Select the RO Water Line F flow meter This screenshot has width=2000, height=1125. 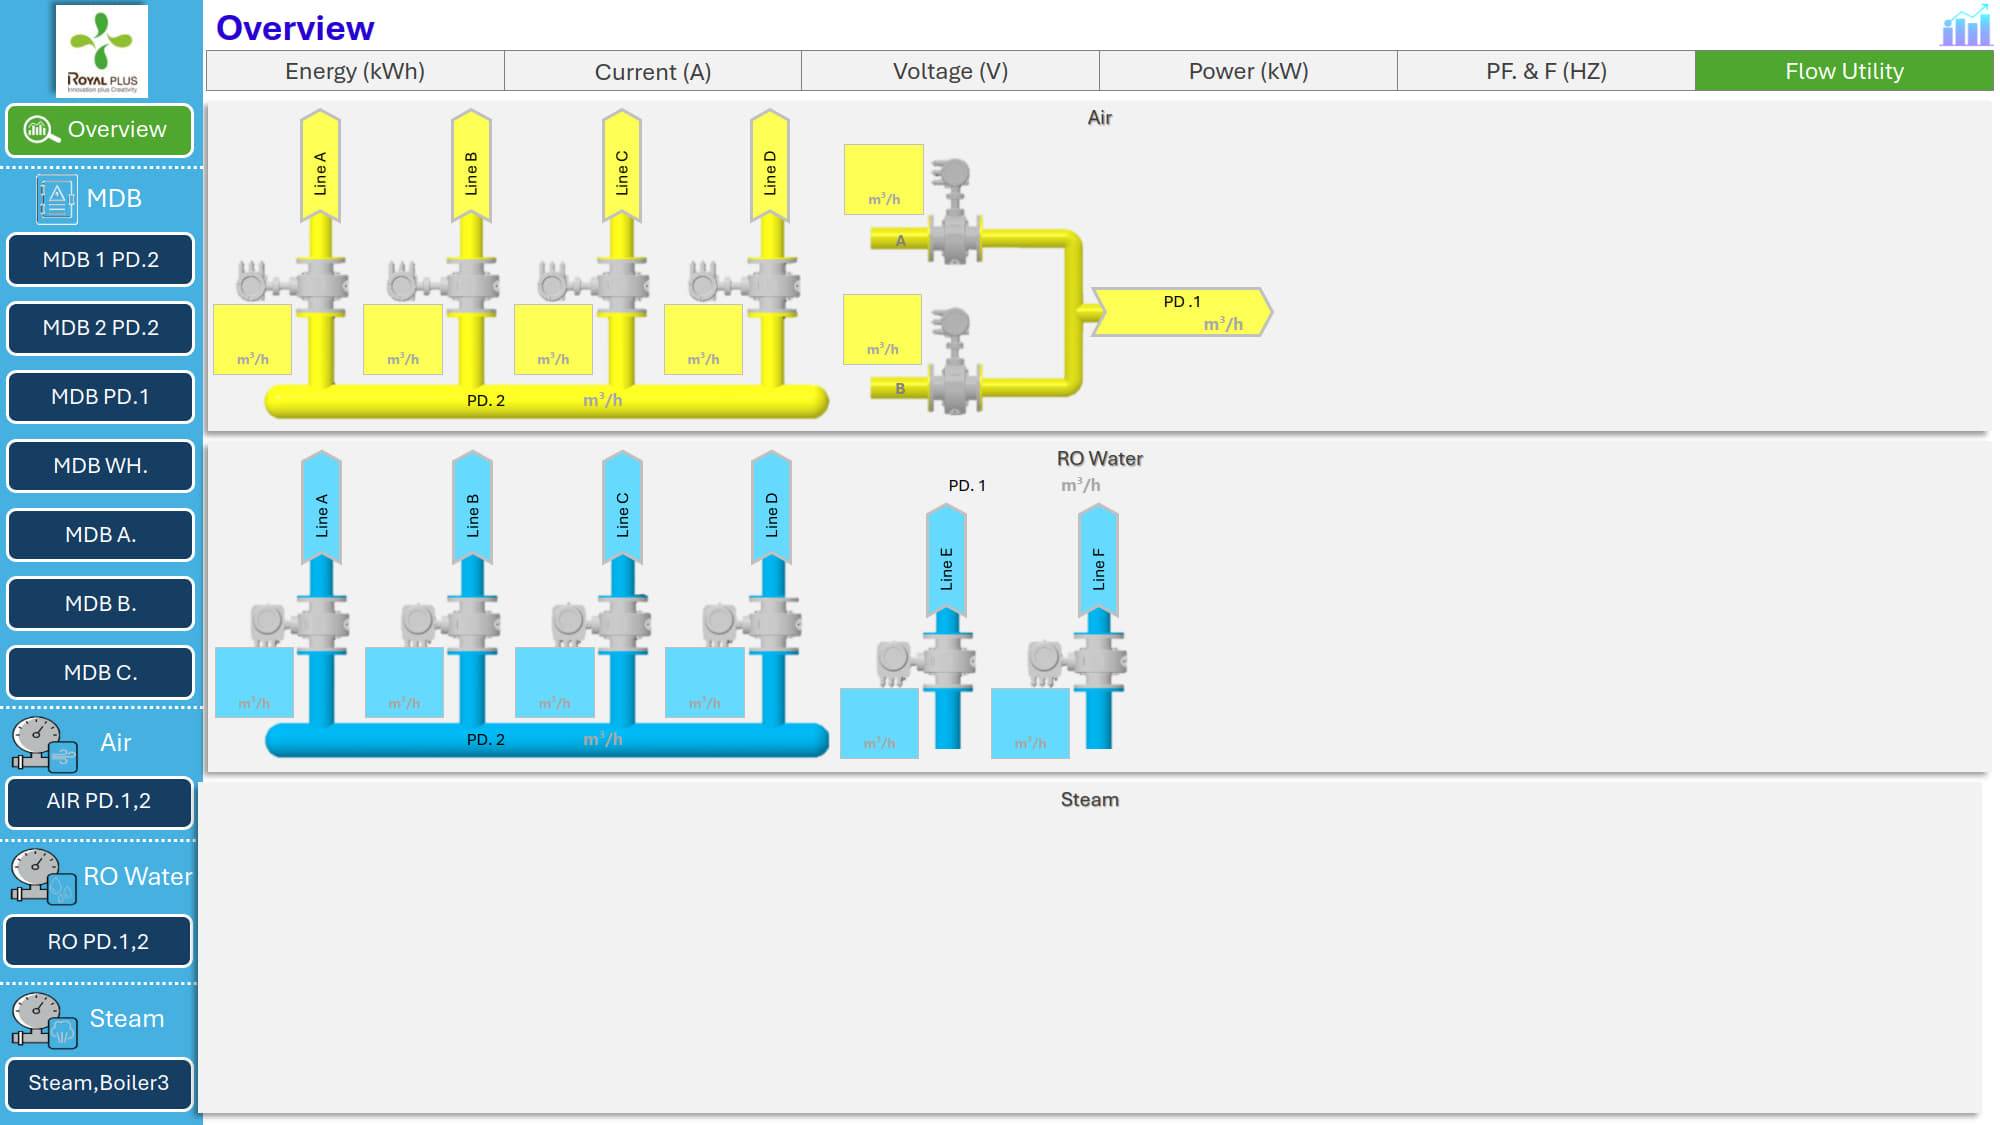(x=1077, y=661)
